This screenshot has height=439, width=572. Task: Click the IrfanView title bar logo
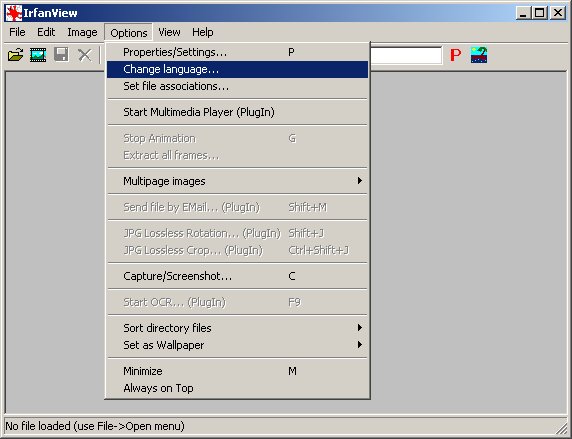[13, 13]
